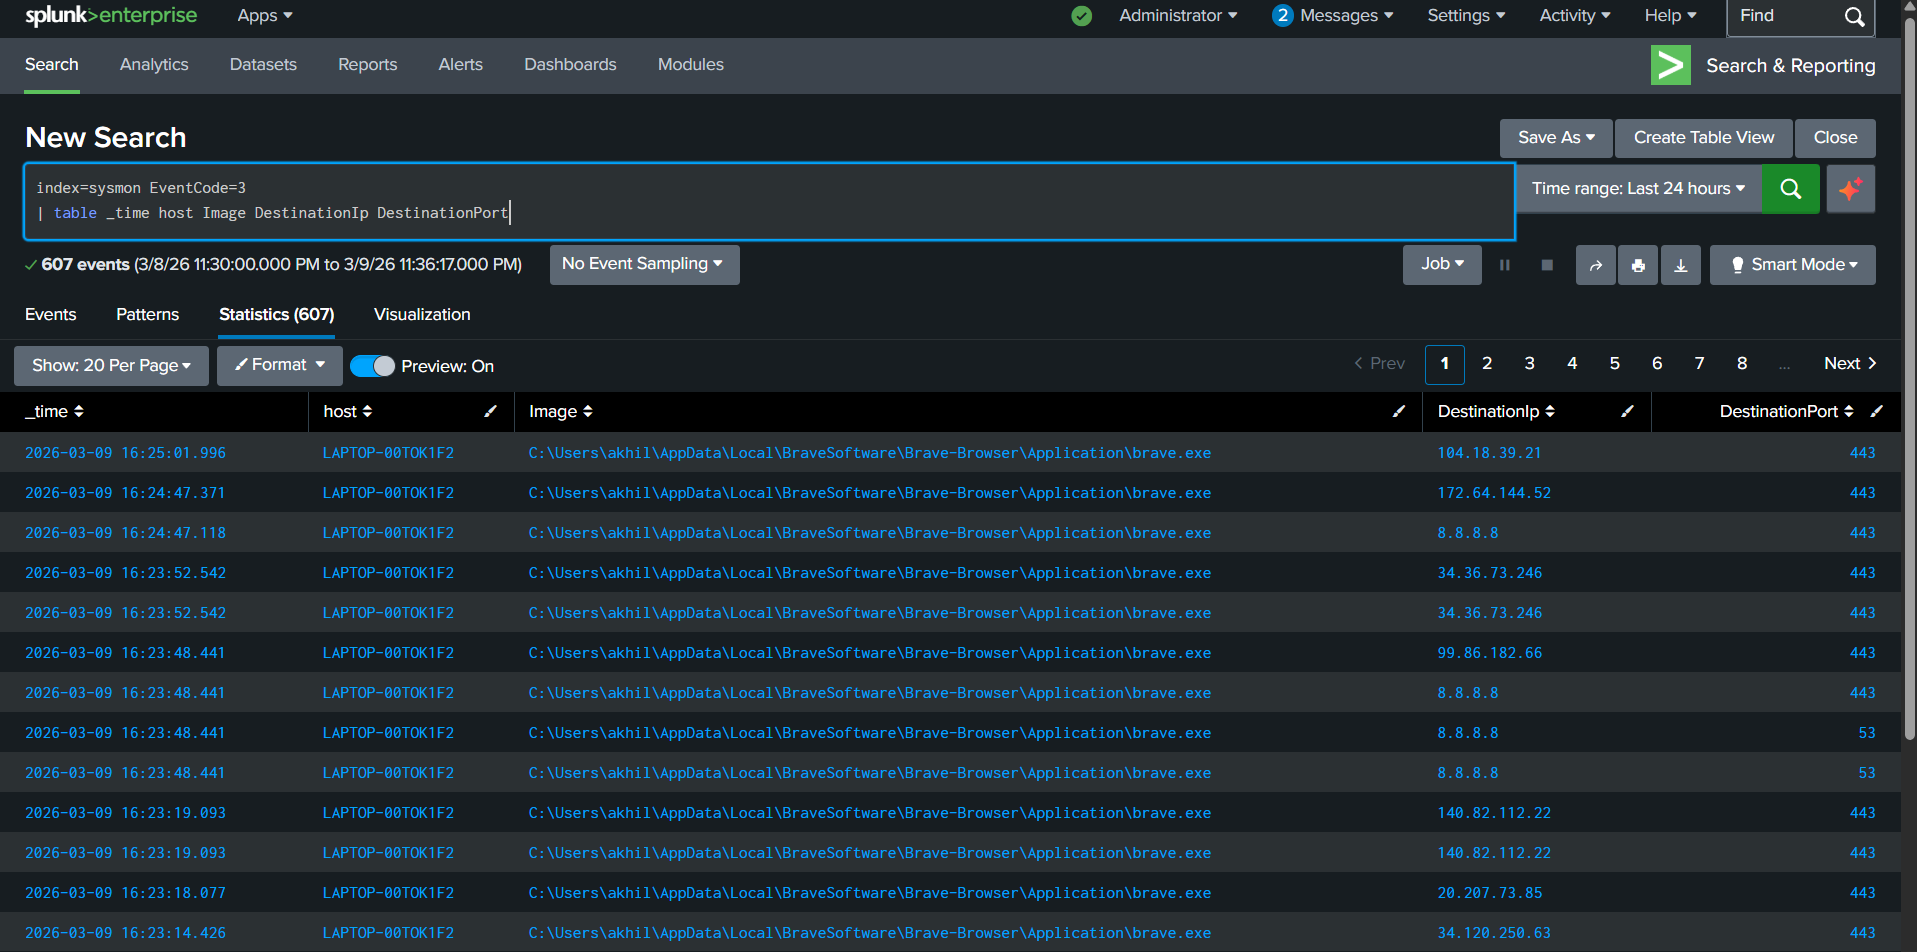Click the Create Table View button
Image resolution: width=1917 pixels, height=952 pixels.
click(1702, 137)
